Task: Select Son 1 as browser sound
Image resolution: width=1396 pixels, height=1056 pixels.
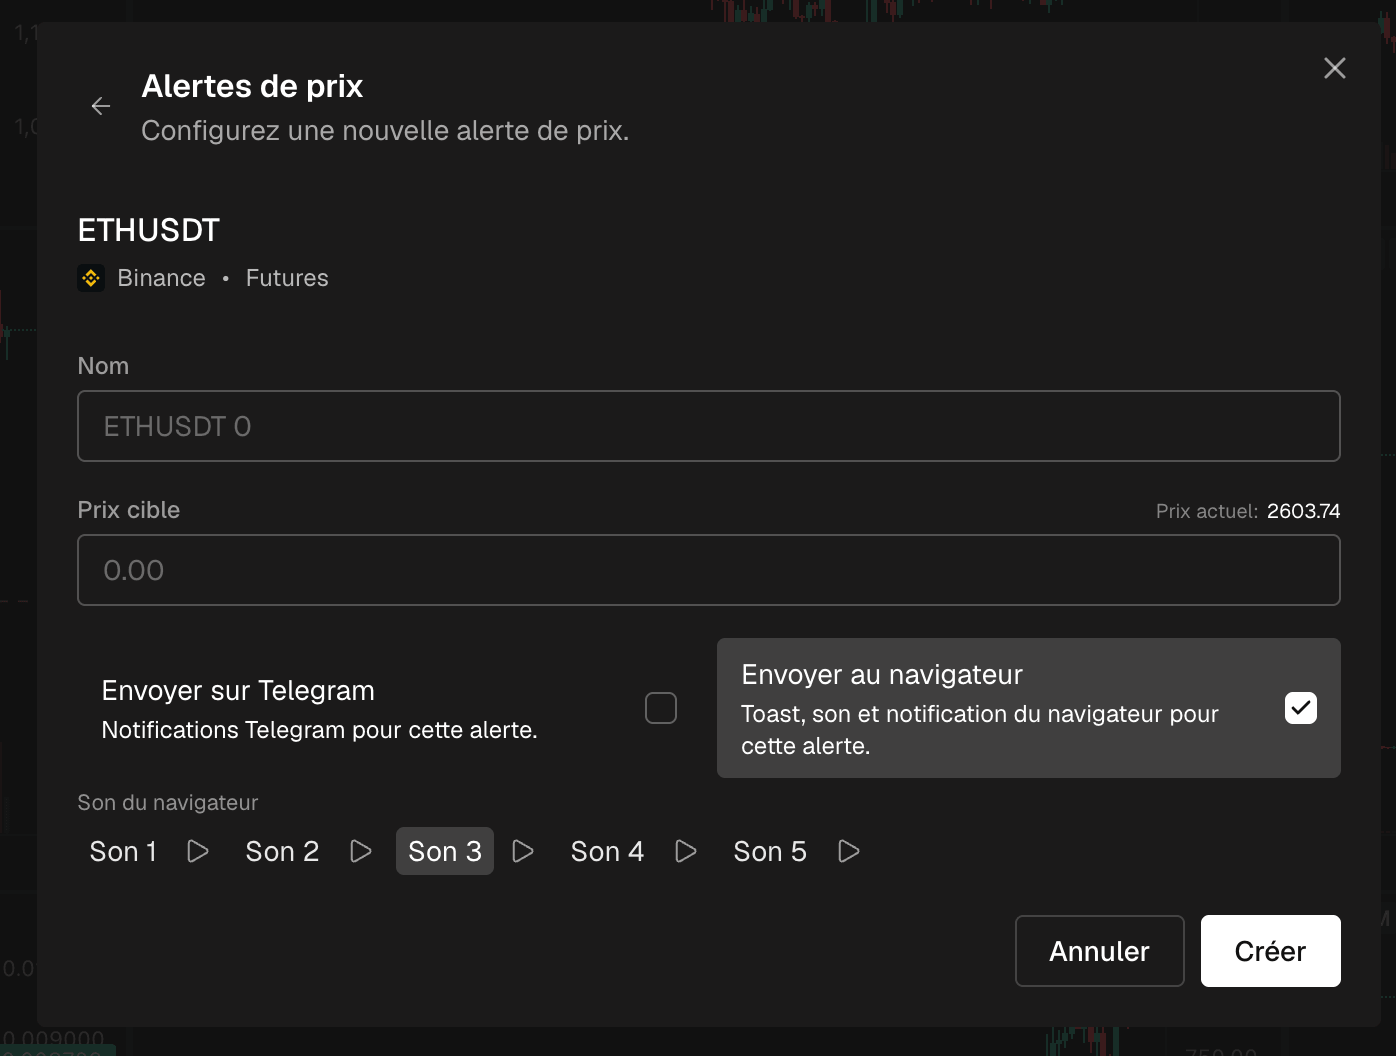Action: pyautogui.click(x=123, y=851)
